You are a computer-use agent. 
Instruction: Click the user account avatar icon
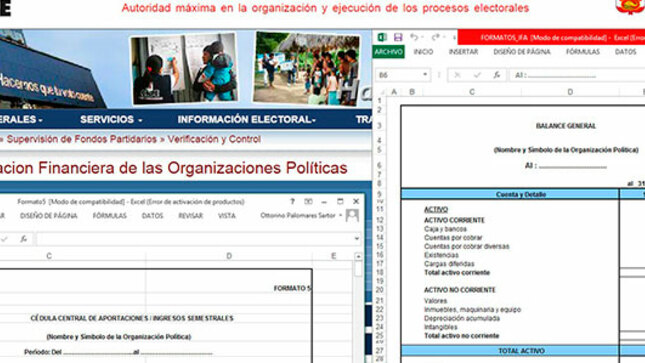click(352, 215)
